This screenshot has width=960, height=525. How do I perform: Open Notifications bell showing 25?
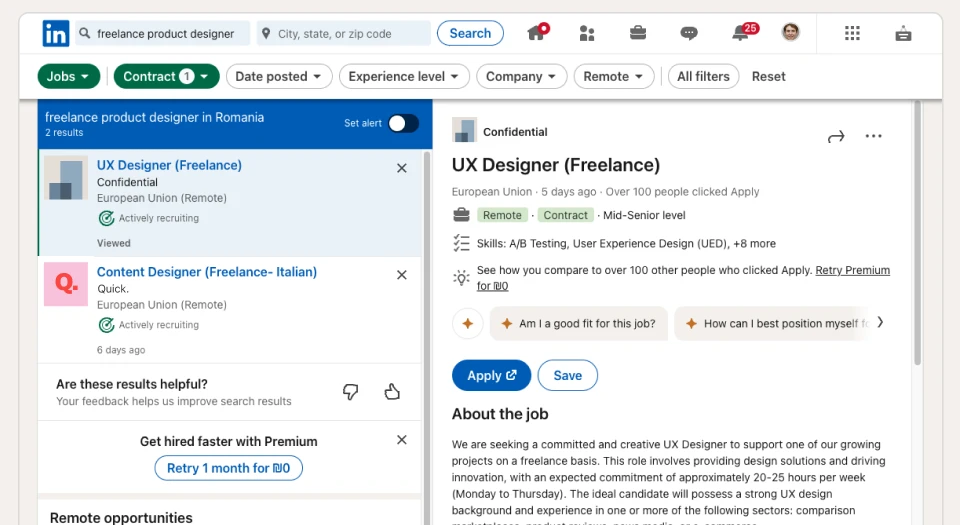744,32
